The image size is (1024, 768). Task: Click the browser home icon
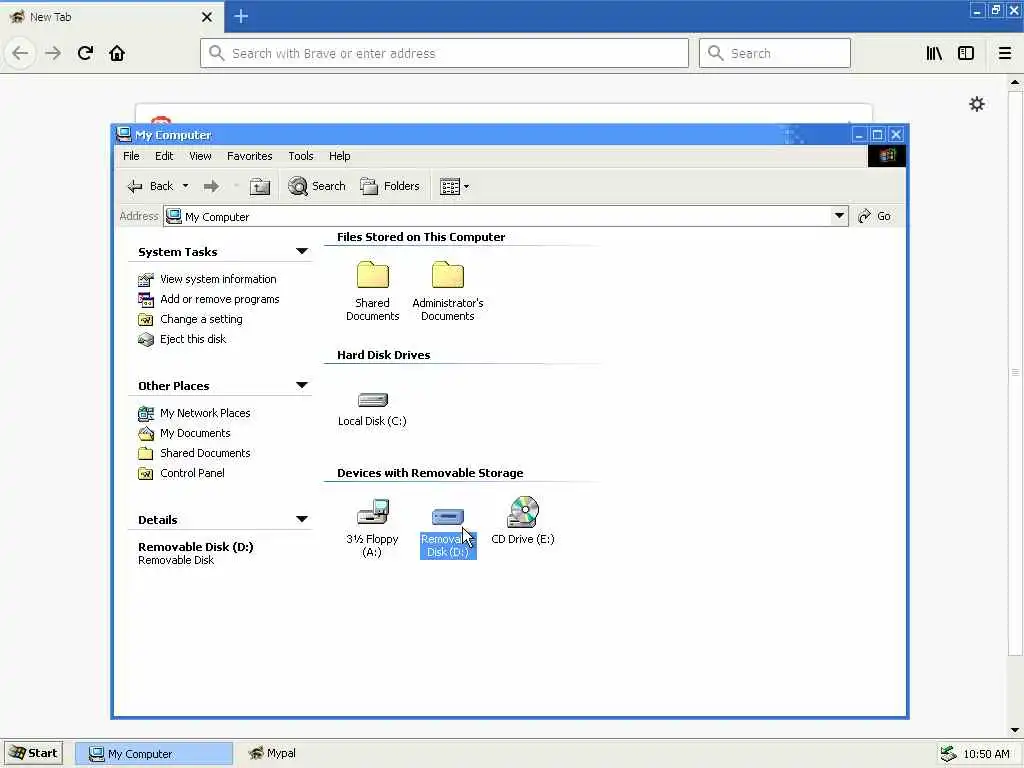pos(117,53)
